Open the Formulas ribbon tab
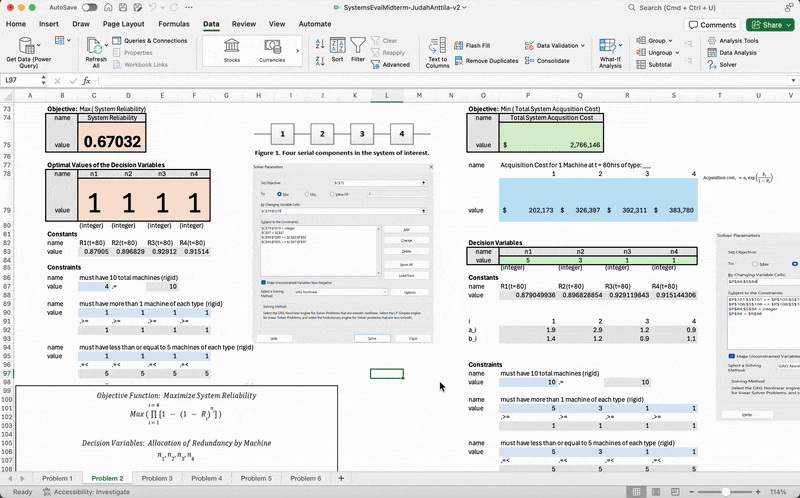 pyautogui.click(x=173, y=24)
